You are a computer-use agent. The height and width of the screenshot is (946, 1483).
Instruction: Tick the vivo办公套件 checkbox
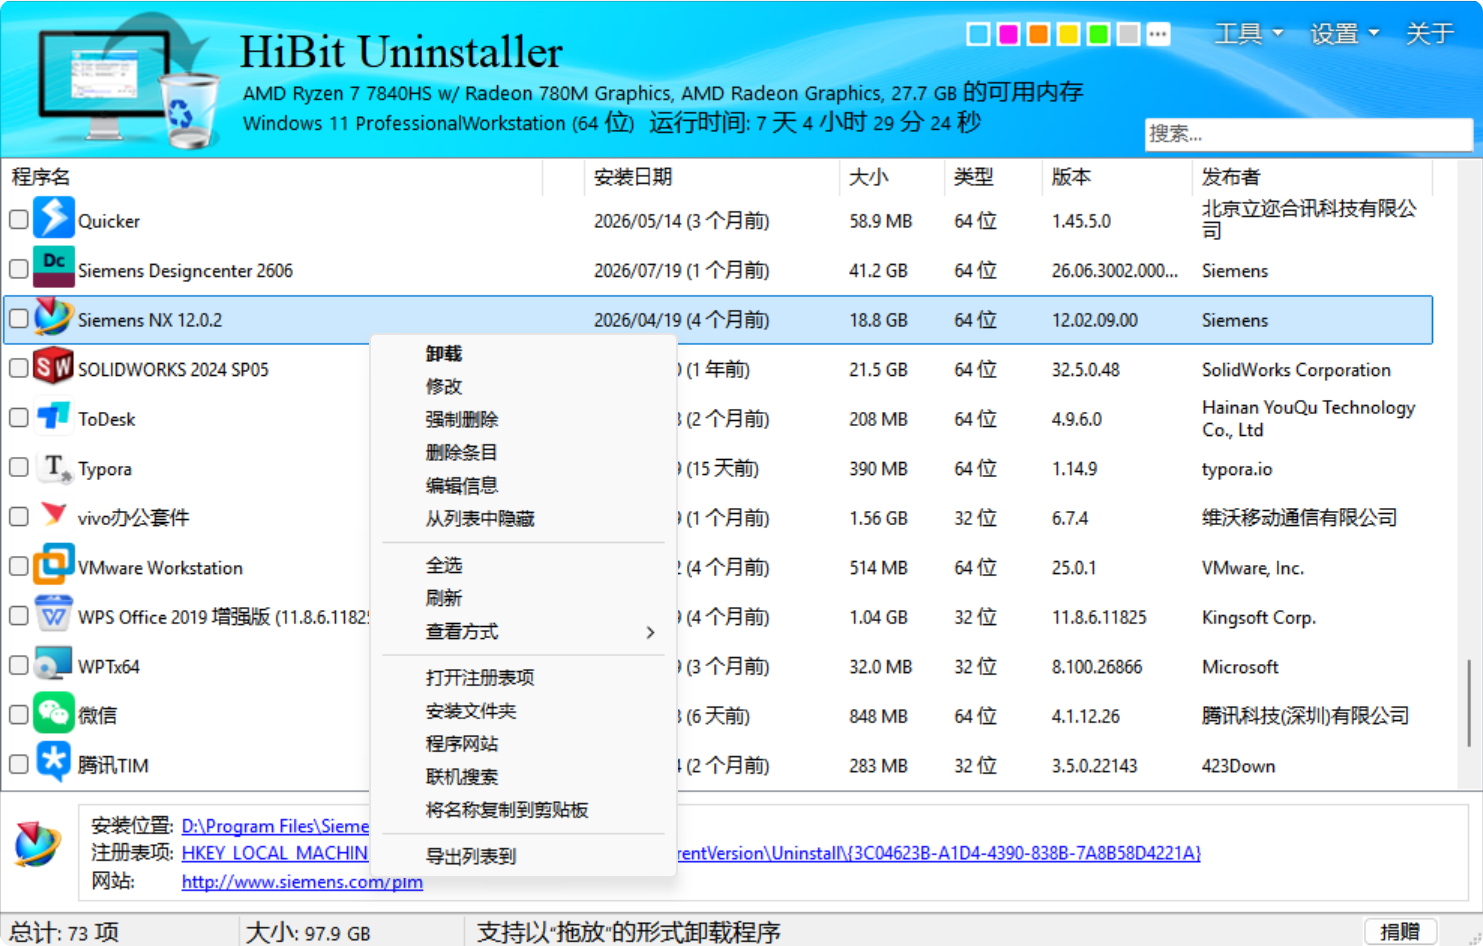[19, 516]
